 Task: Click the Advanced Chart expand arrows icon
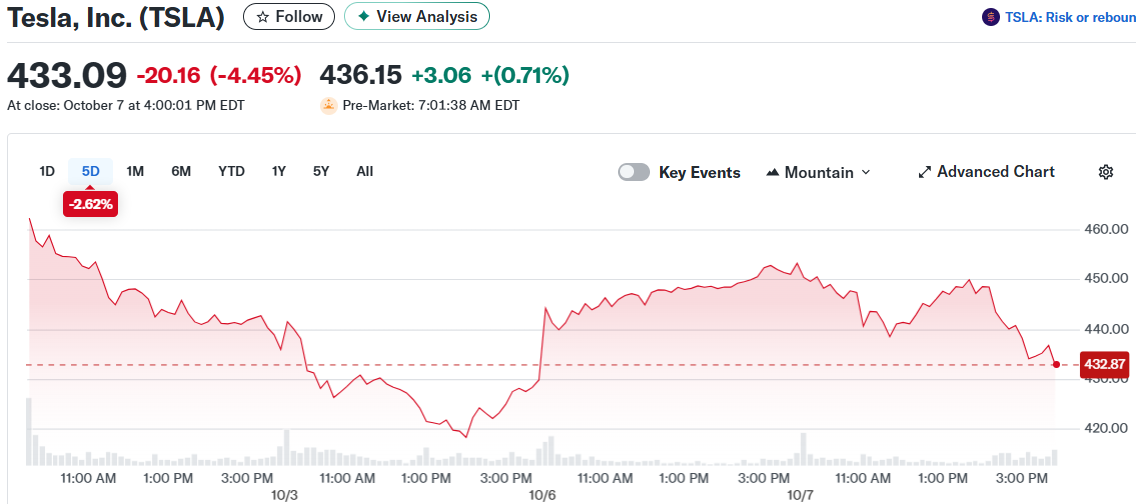point(924,172)
